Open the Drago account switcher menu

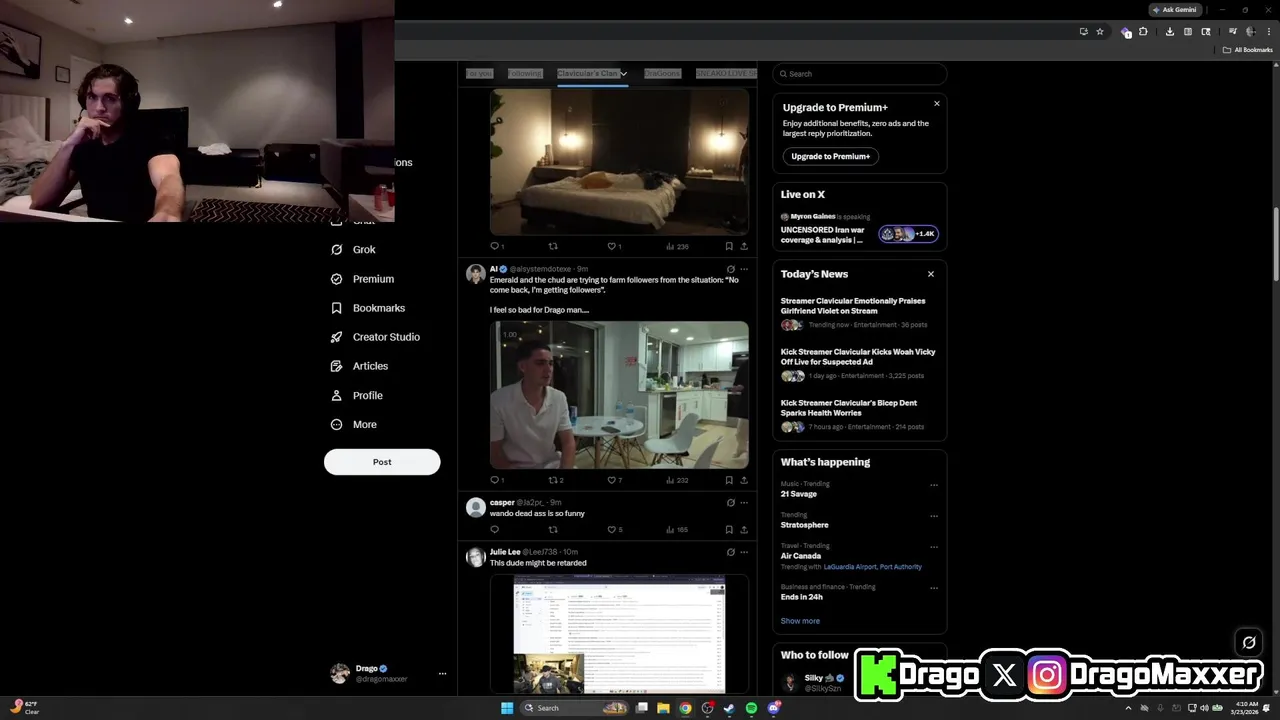389,674
